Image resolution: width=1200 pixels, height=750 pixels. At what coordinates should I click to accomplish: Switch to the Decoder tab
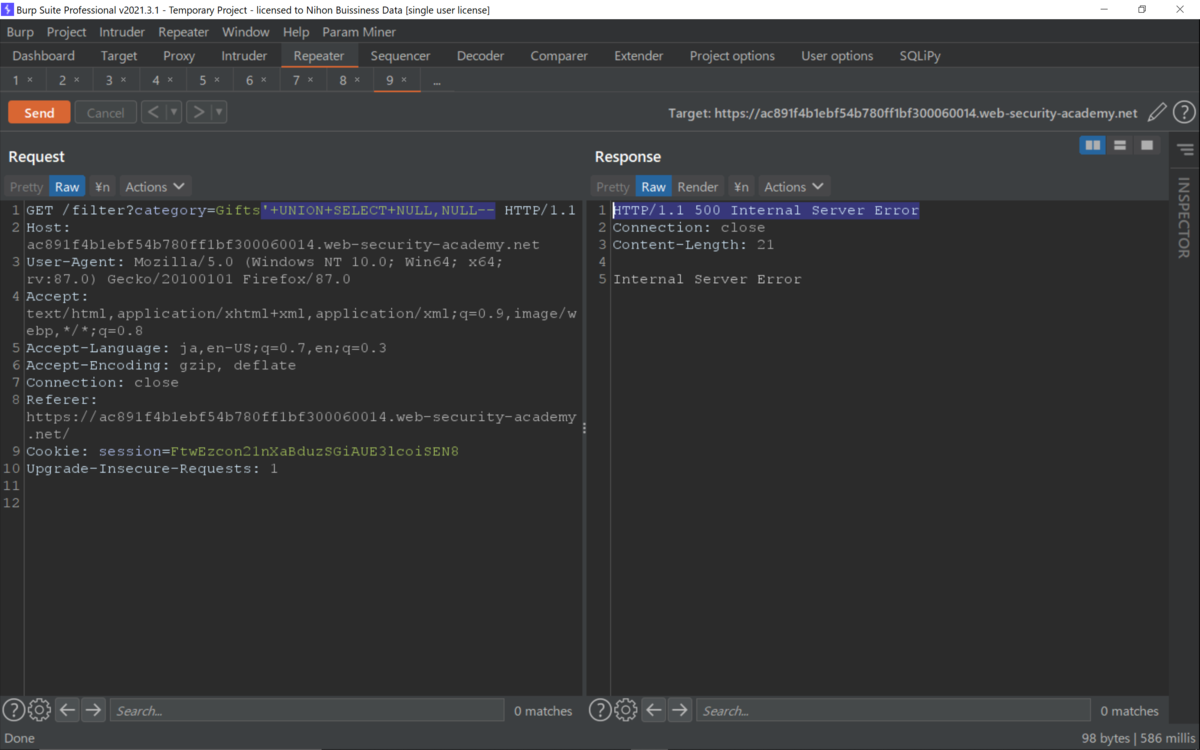pyautogui.click(x=480, y=56)
